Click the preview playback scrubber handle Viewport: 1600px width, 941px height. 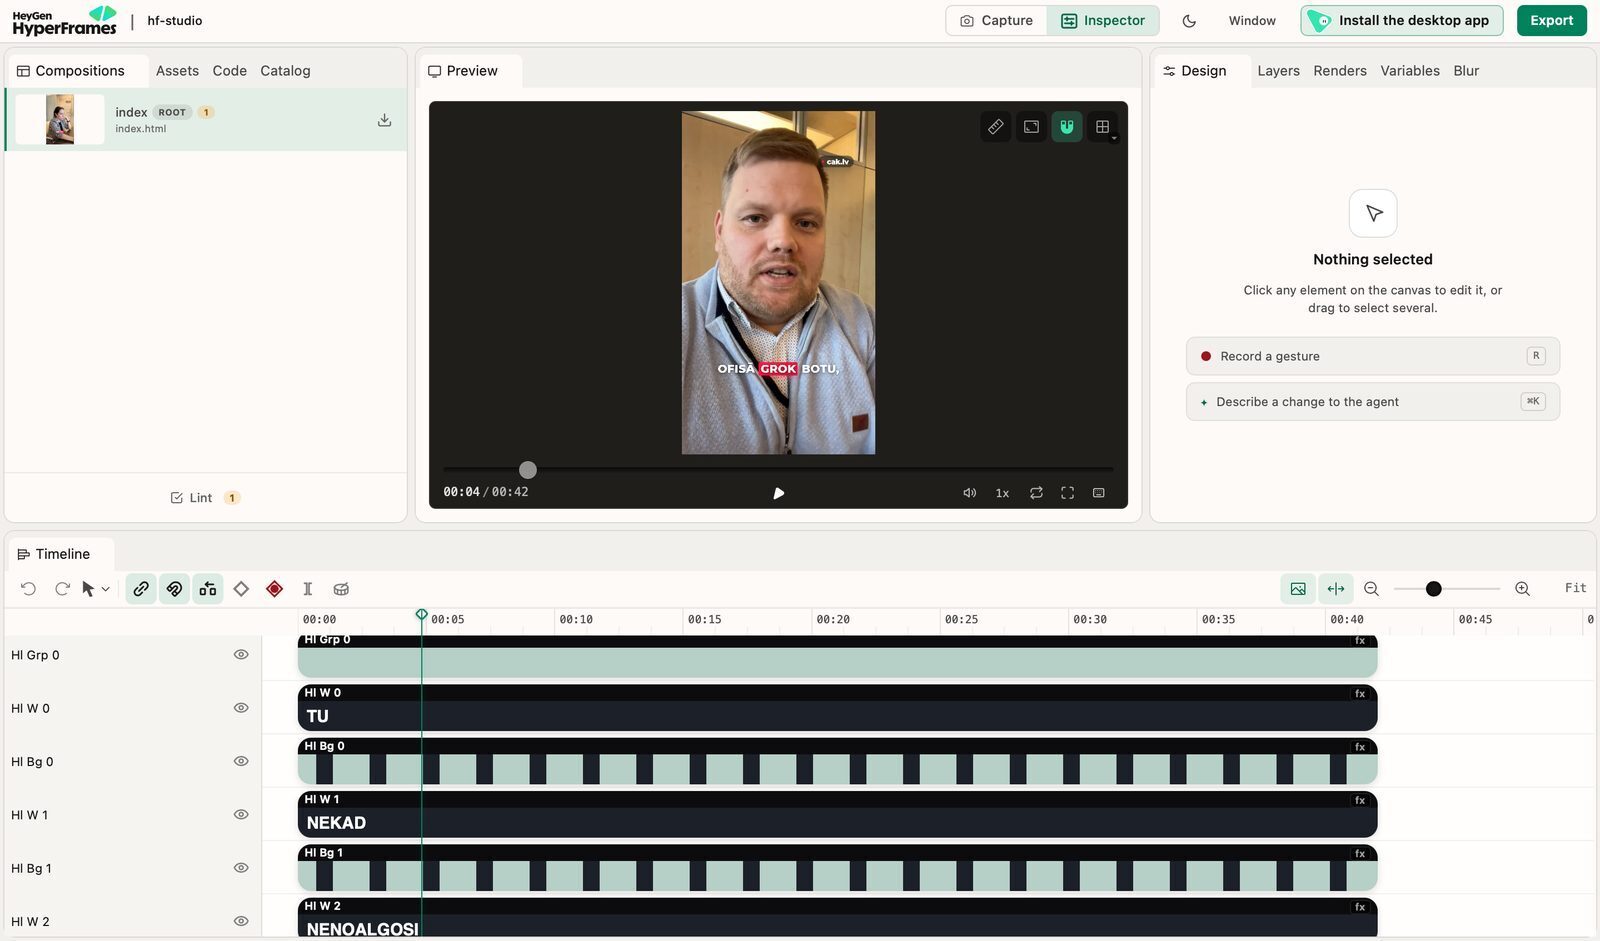coord(528,470)
